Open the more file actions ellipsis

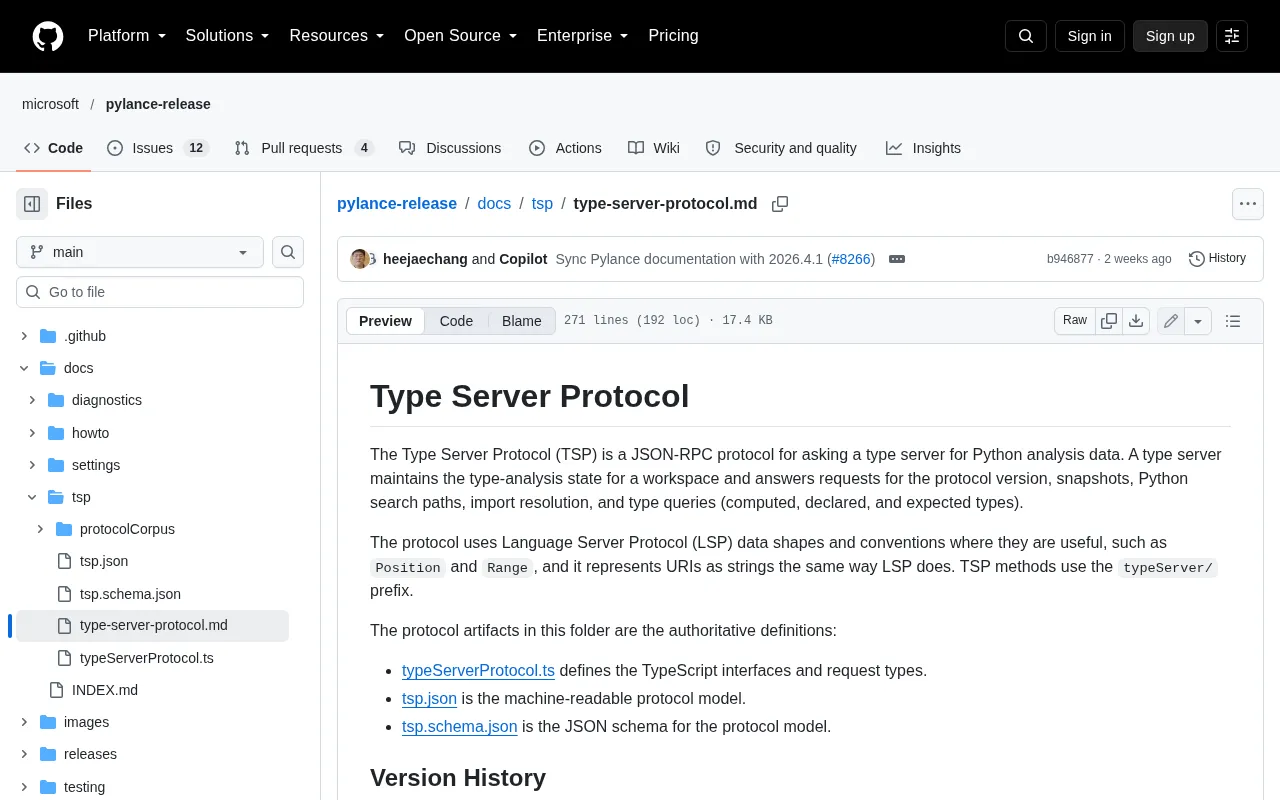point(1248,204)
